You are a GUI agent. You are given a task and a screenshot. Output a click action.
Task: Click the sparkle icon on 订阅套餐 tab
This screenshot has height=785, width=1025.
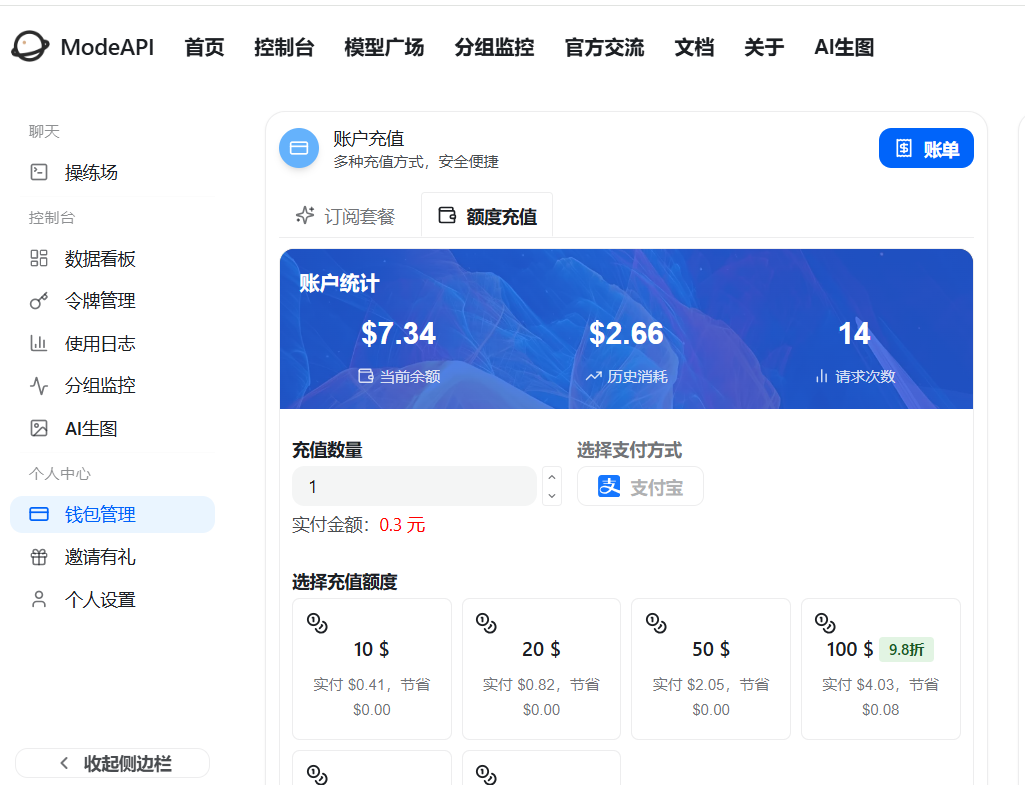point(305,215)
